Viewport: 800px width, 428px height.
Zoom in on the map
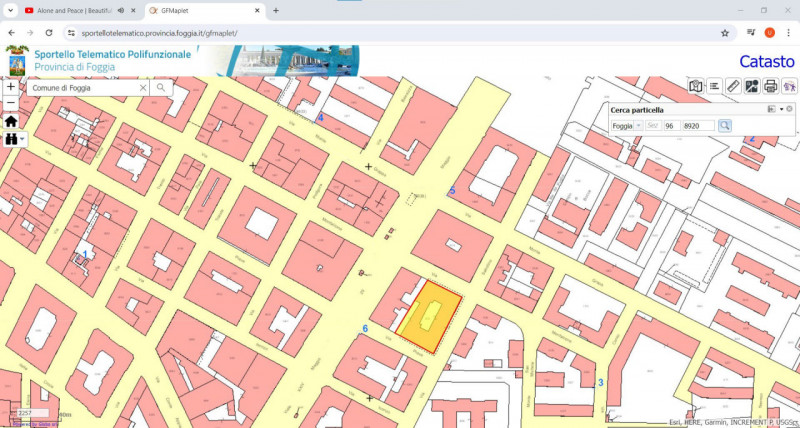point(11,87)
